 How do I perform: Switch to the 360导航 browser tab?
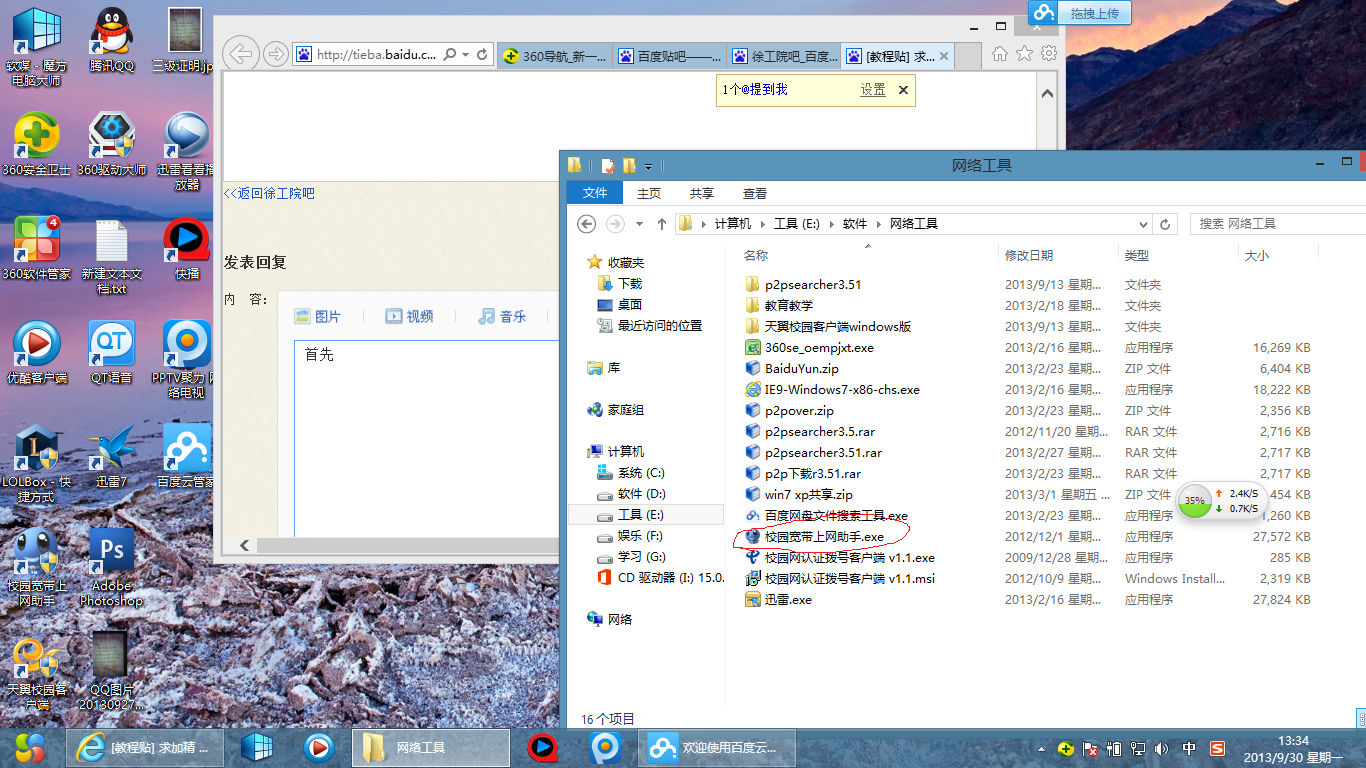point(555,56)
